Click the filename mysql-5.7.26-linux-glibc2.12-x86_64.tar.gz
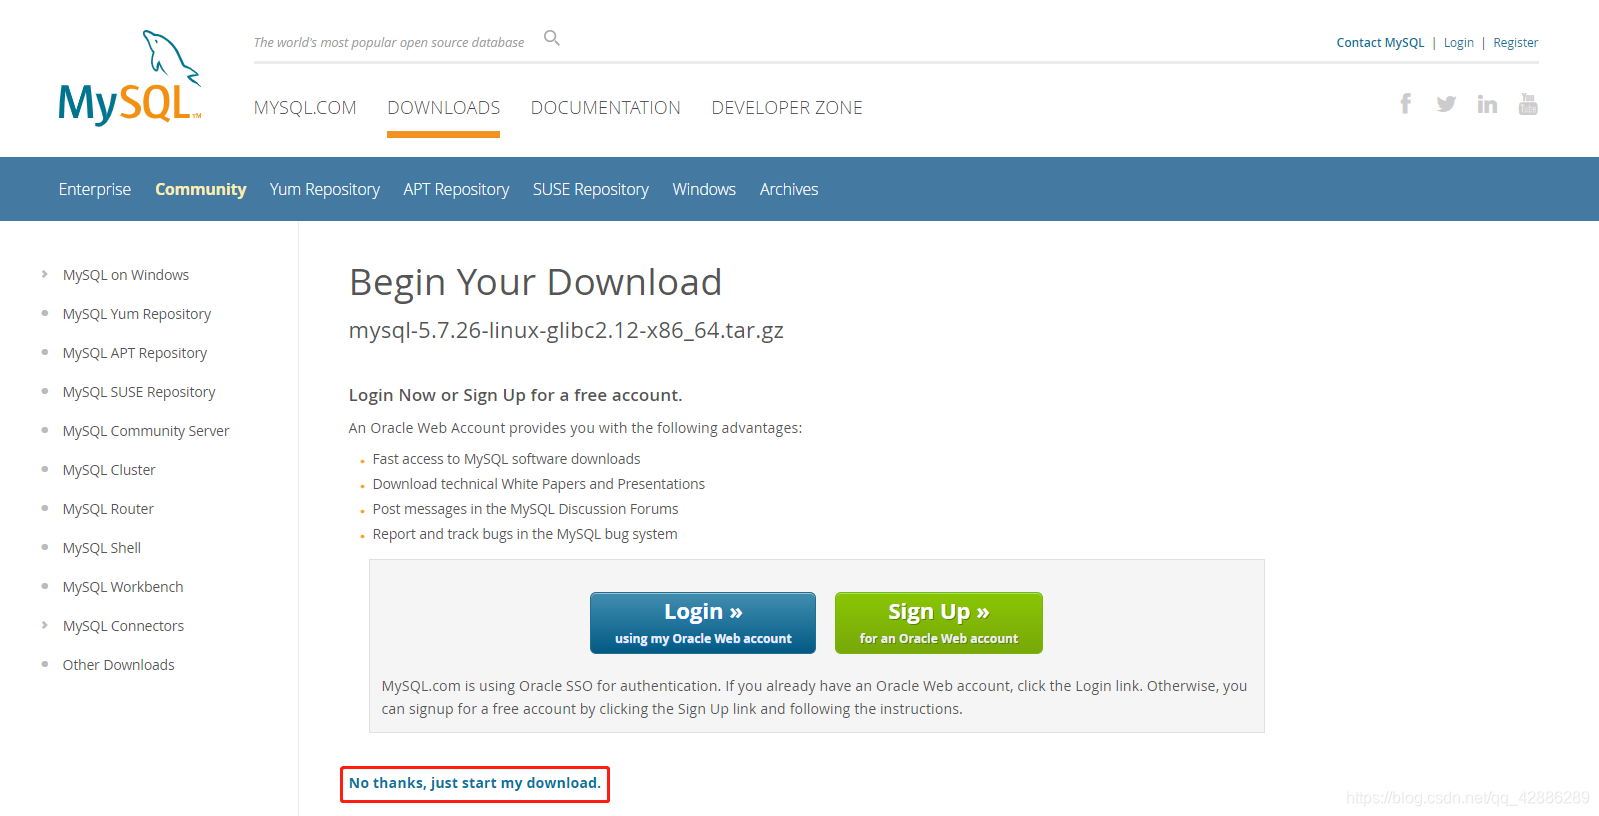This screenshot has width=1599, height=816. (566, 331)
